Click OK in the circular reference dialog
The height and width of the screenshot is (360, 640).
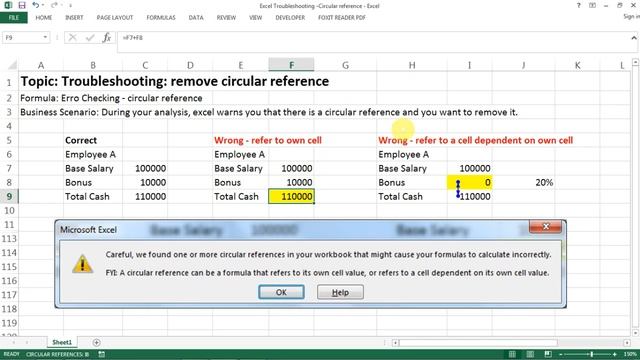pos(281,292)
